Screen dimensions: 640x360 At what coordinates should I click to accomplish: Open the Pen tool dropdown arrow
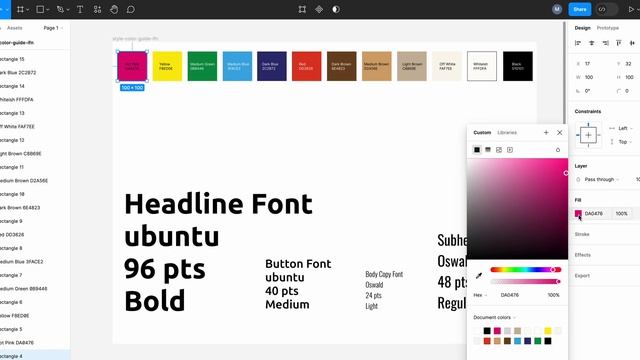click(x=68, y=10)
